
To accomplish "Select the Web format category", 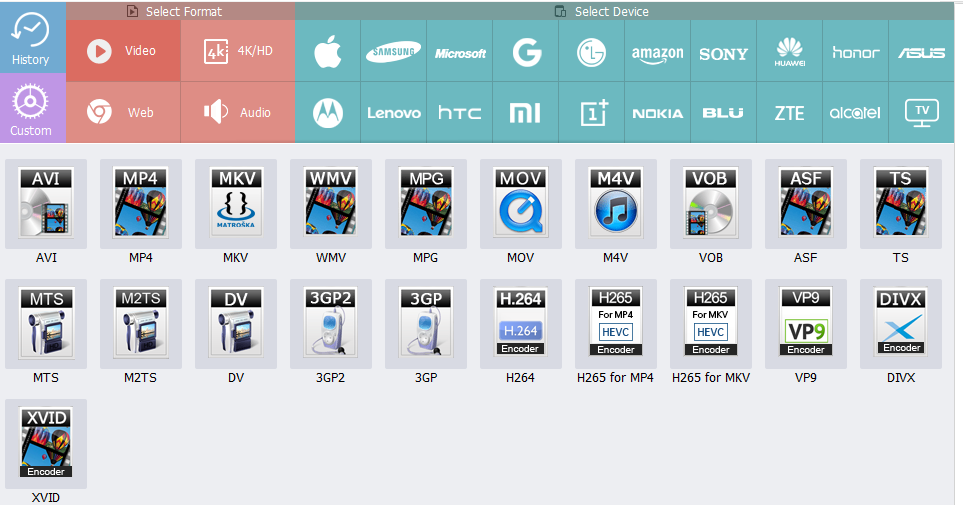I will click(x=123, y=112).
